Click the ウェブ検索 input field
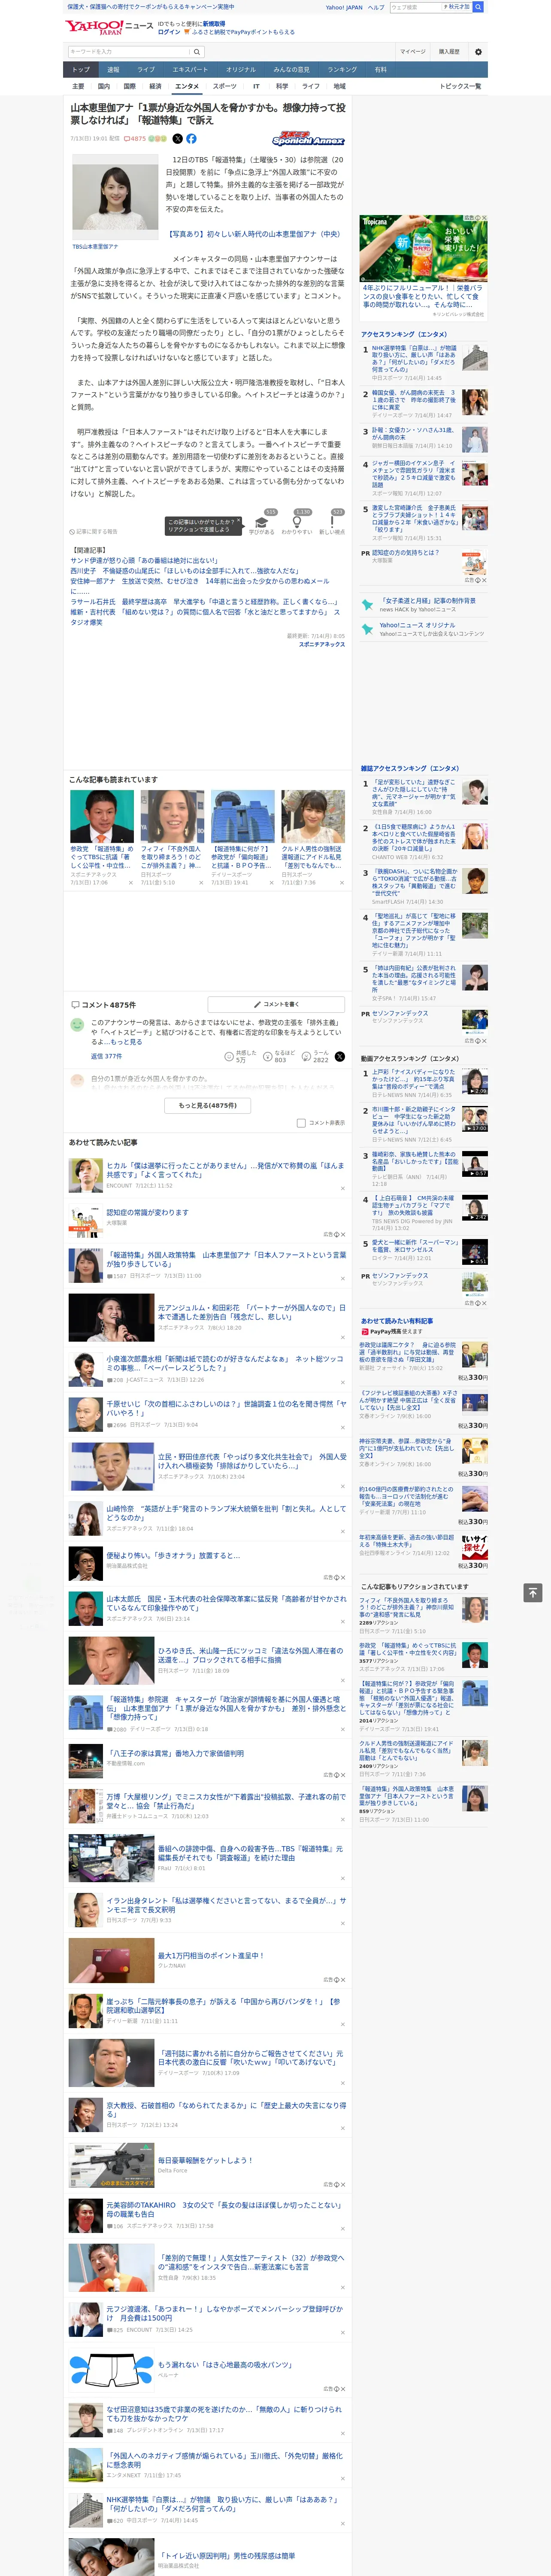Image resolution: width=551 pixels, height=2576 pixels. (x=415, y=7)
